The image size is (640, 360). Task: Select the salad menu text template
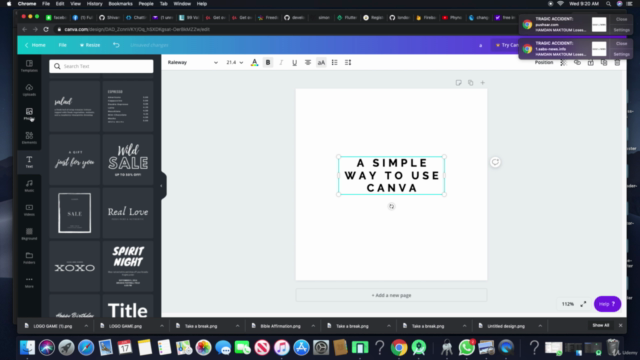(x=75, y=106)
